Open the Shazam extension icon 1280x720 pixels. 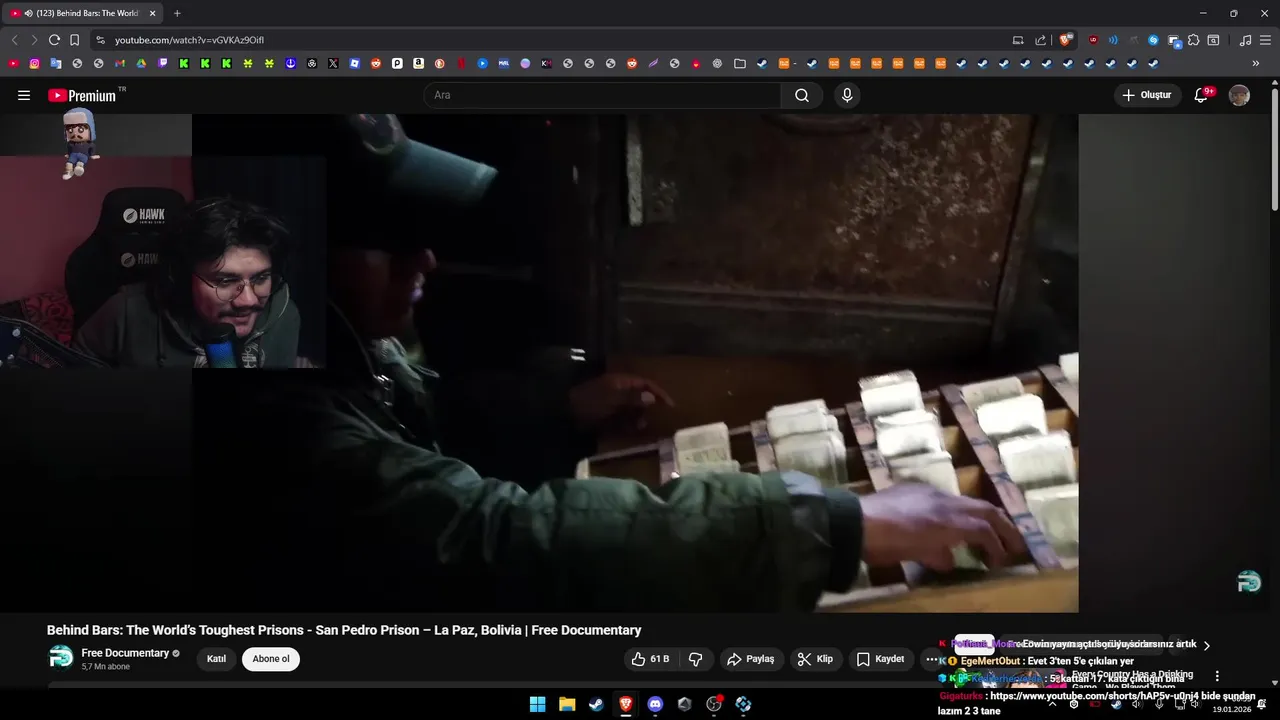pyautogui.click(x=1153, y=40)
